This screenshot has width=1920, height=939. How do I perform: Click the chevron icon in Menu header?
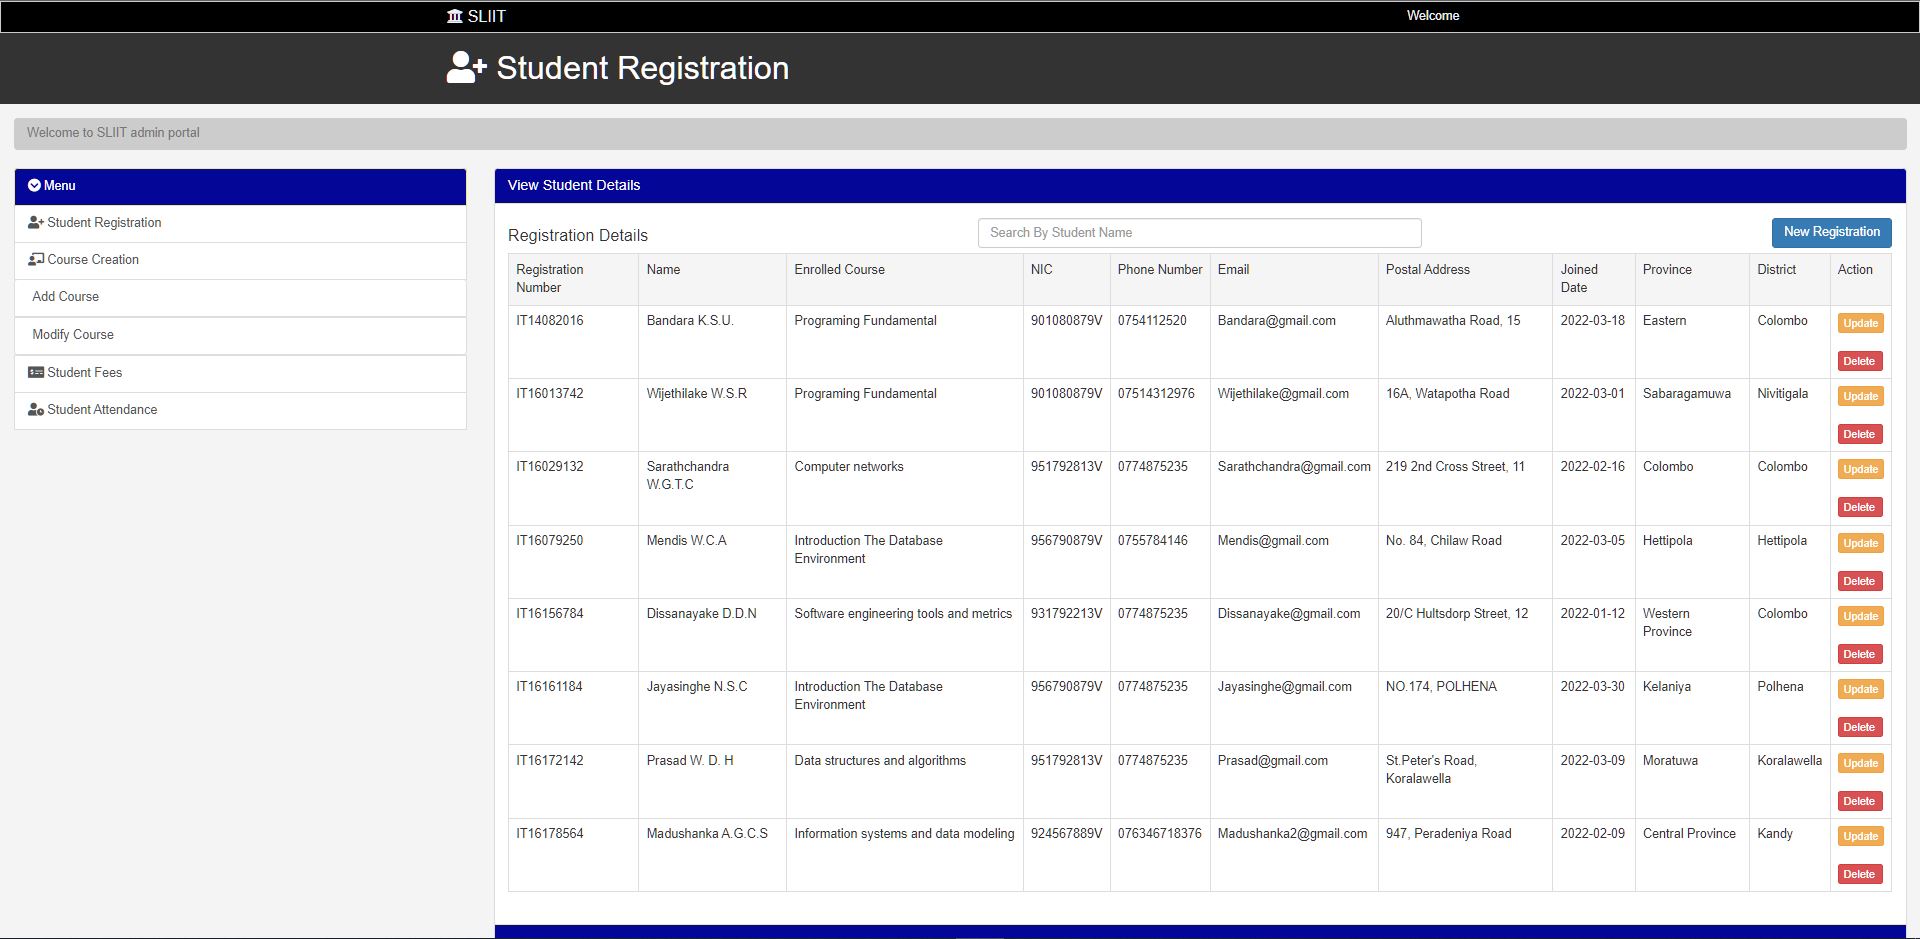(34, 185)
